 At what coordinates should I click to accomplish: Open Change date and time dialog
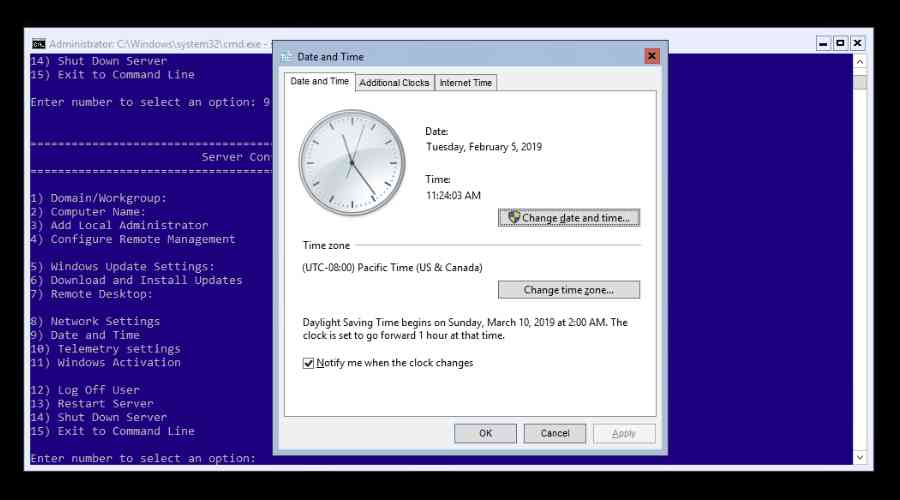(x=569, y=218)
